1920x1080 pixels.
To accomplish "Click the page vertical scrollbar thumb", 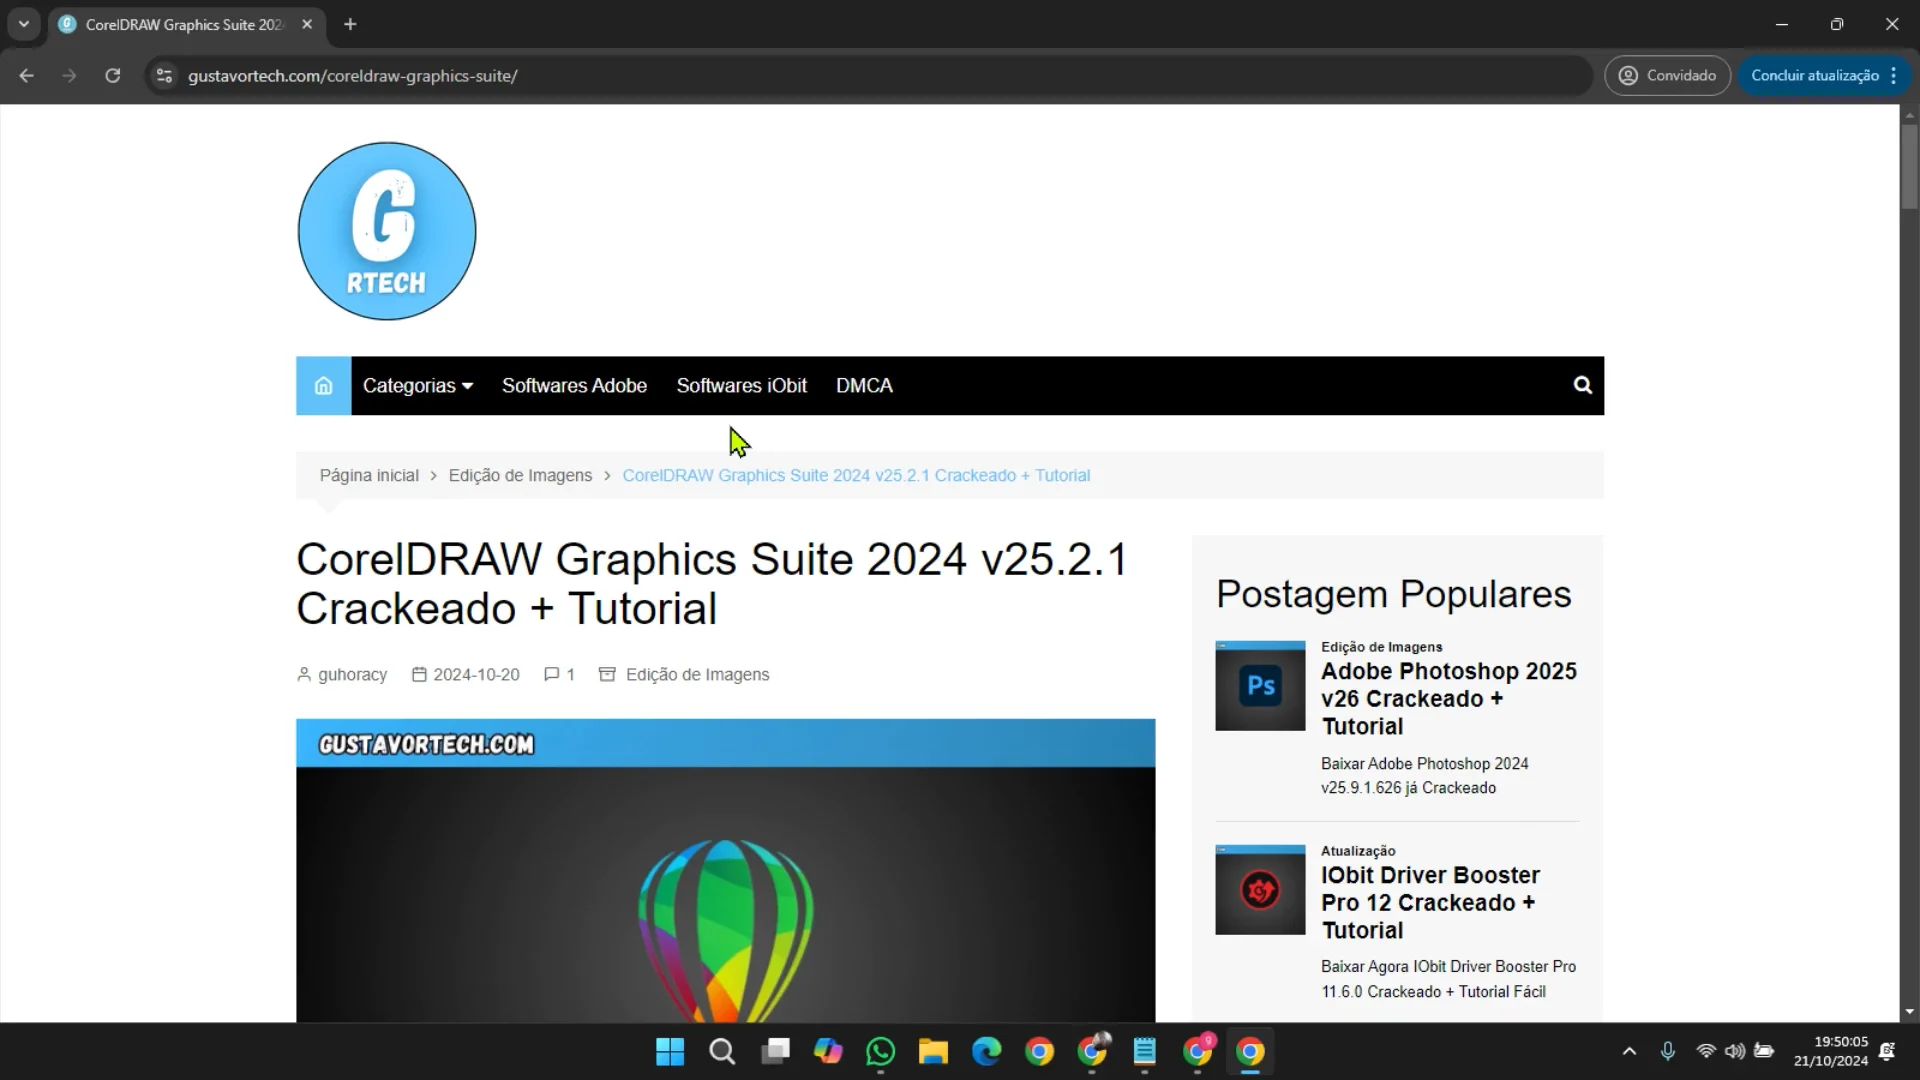I will click(1909, 165).
